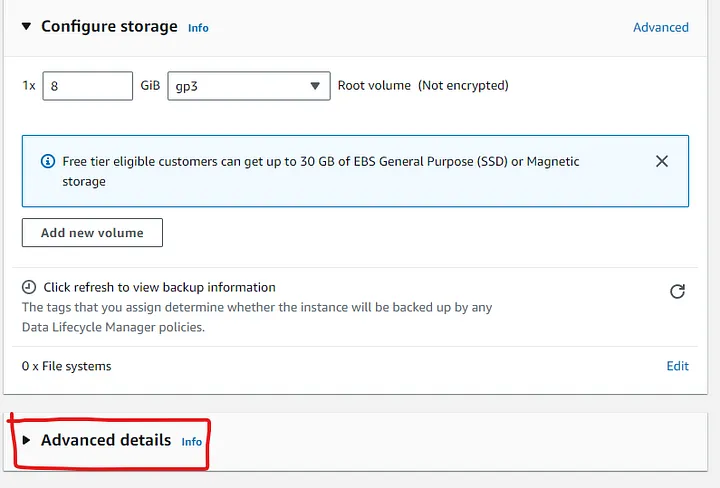
Task: Dismiss the free tier eligibility banner
Action: pyautogui.click(x=661, y=161)
